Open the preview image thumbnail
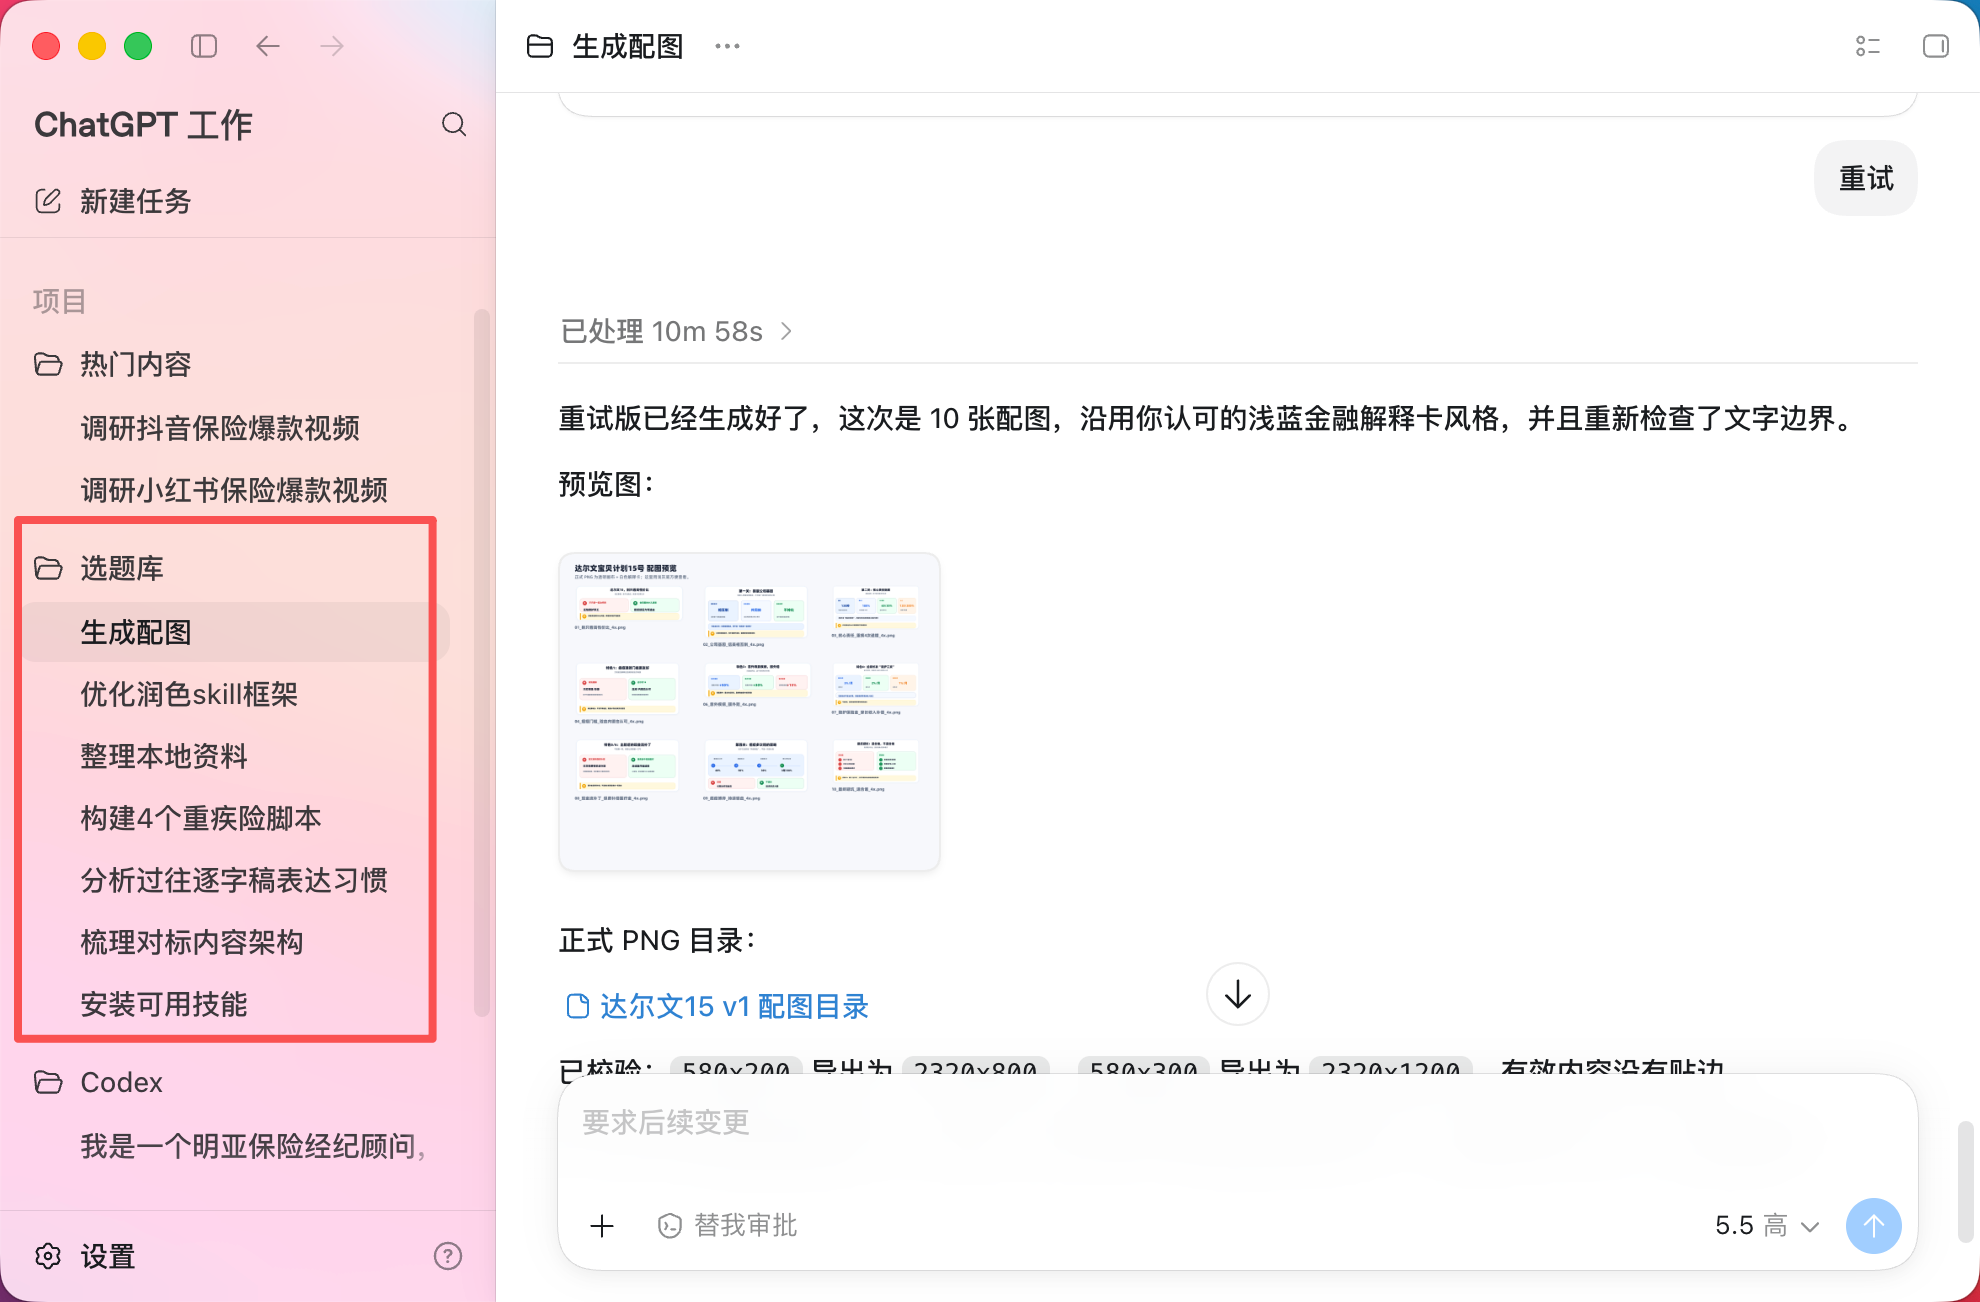The width and height of the screenshot is (1980, 1302). [x=750, y=712]
